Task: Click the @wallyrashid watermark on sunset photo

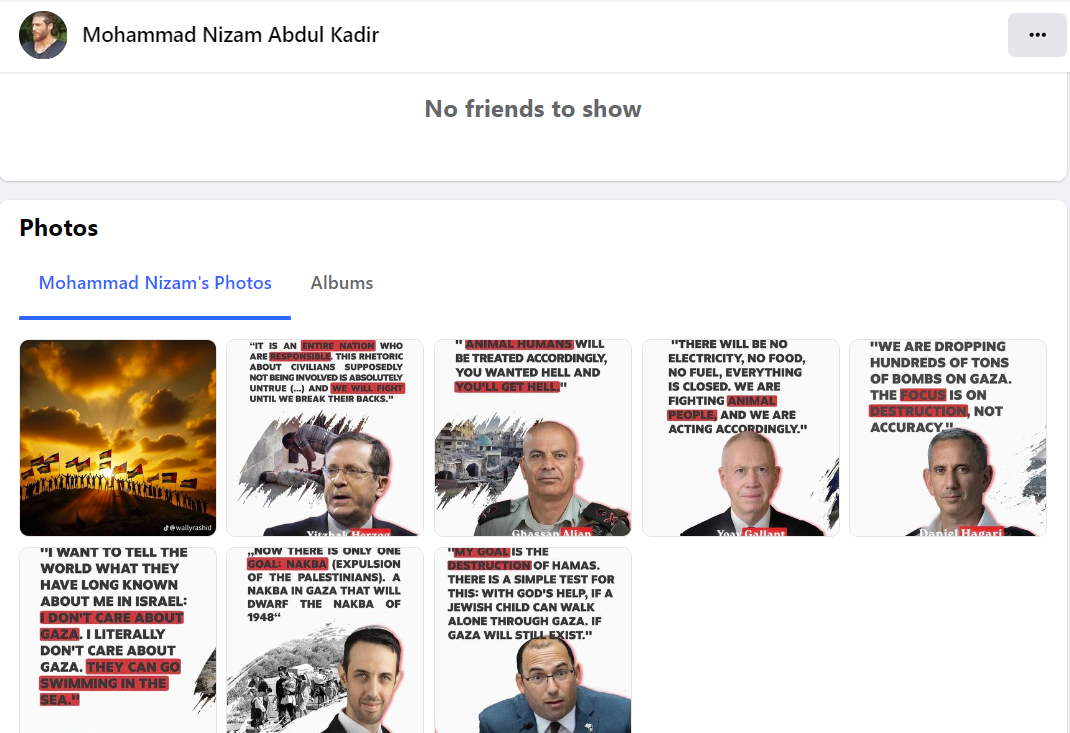Action: coord(188,526)
